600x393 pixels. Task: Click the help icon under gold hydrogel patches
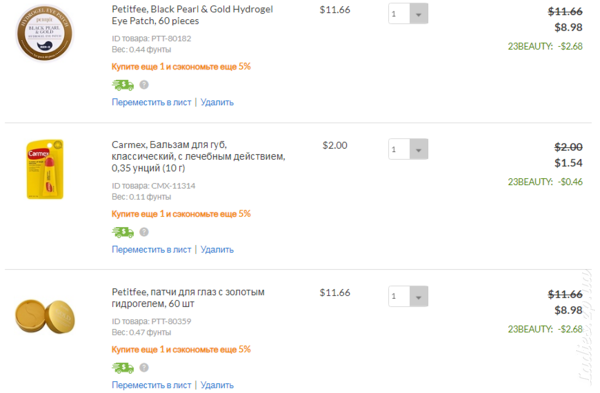click(x=144, y=368)
